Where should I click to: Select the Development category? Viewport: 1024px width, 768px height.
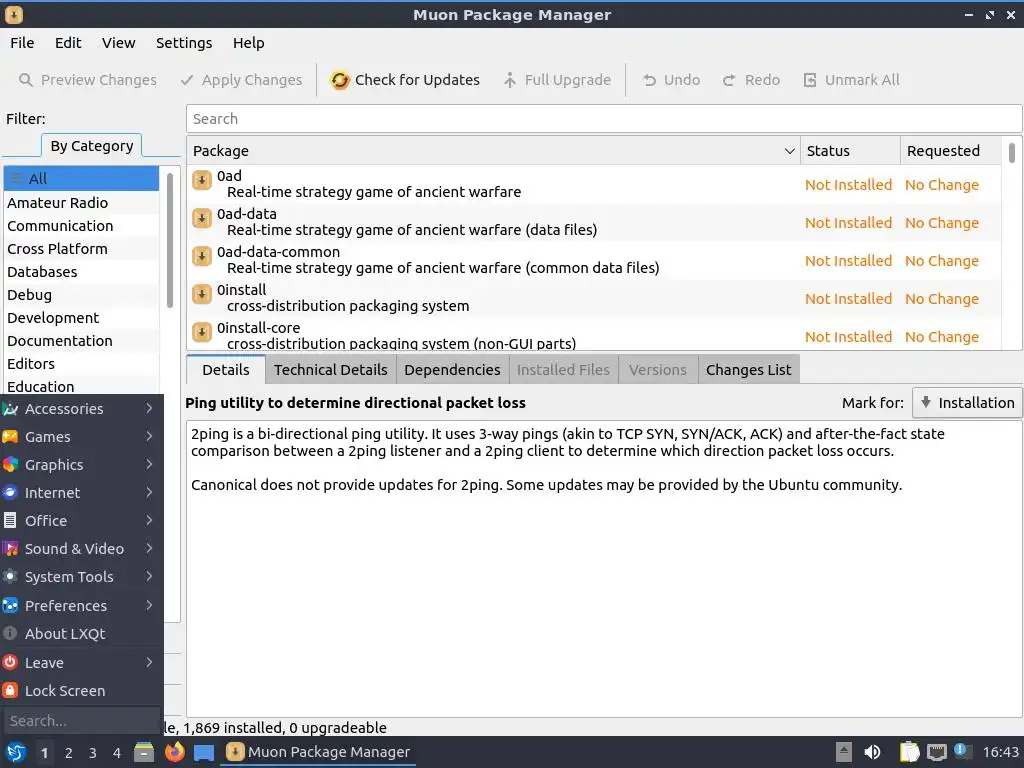(x=81, y=318)
